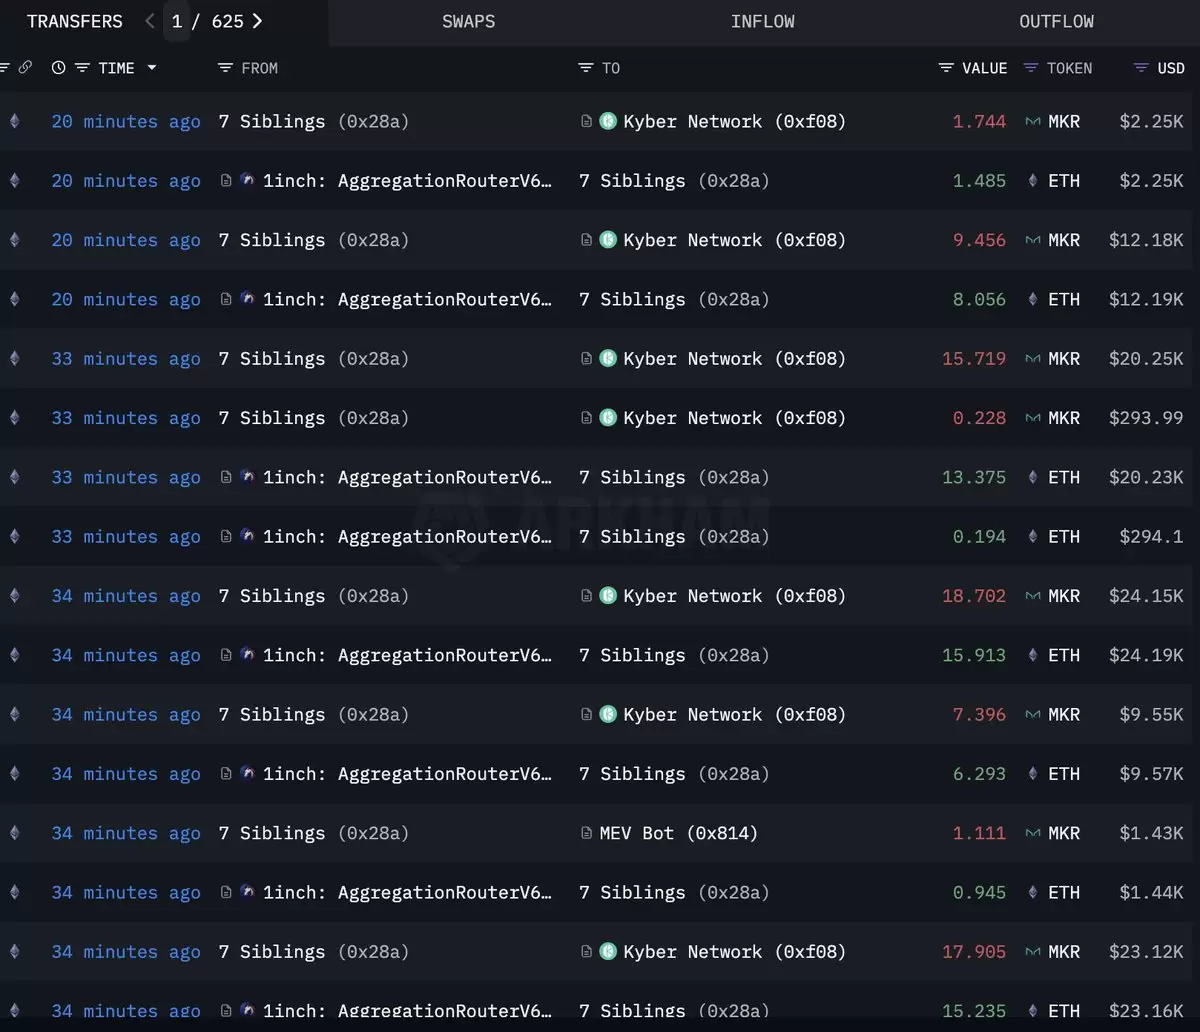This screenshot has width=1200, height=1032.
Task: Click the 1inch logo in the 0.945 ETH row
Action: (247, 893)
